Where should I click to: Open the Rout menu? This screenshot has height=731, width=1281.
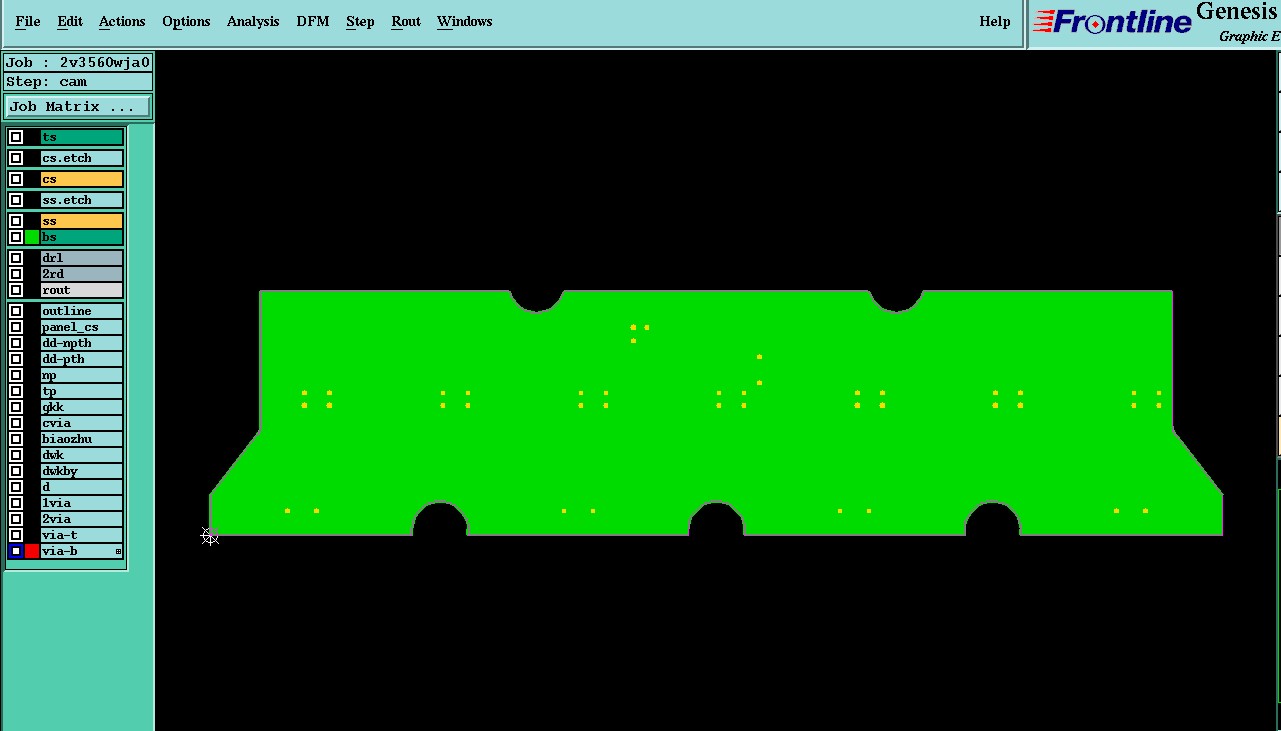pos(406,21)
